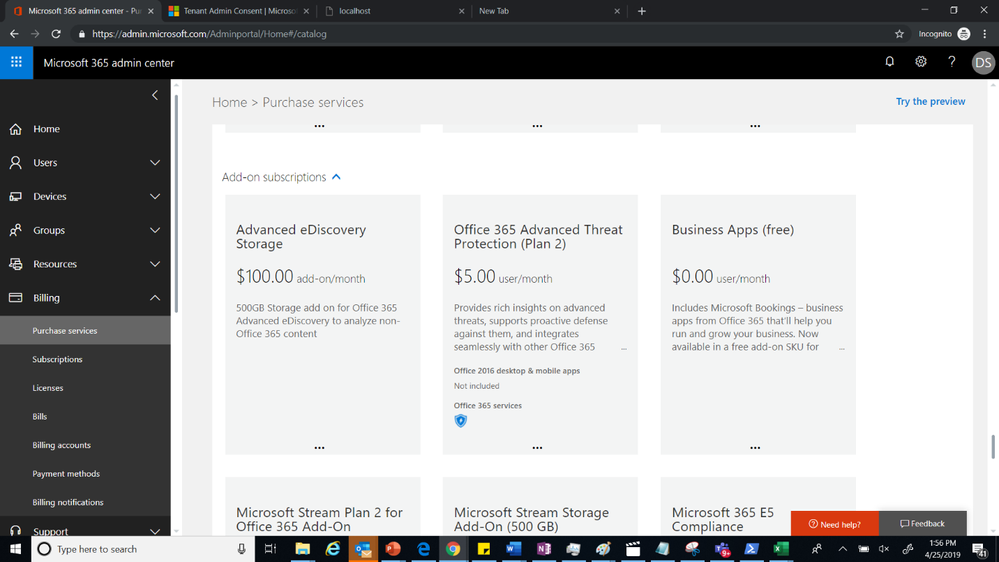
Task: Open options on Business Apps (free) card
Action: (x=755, y=447)
